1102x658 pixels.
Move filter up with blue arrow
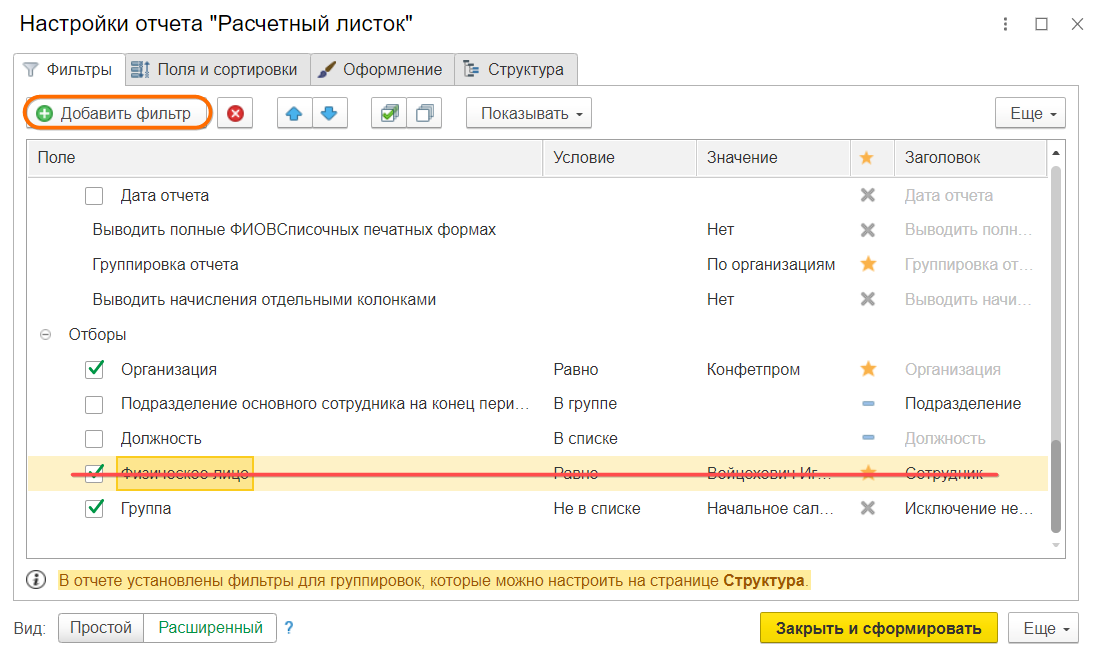tap(294, 113)
